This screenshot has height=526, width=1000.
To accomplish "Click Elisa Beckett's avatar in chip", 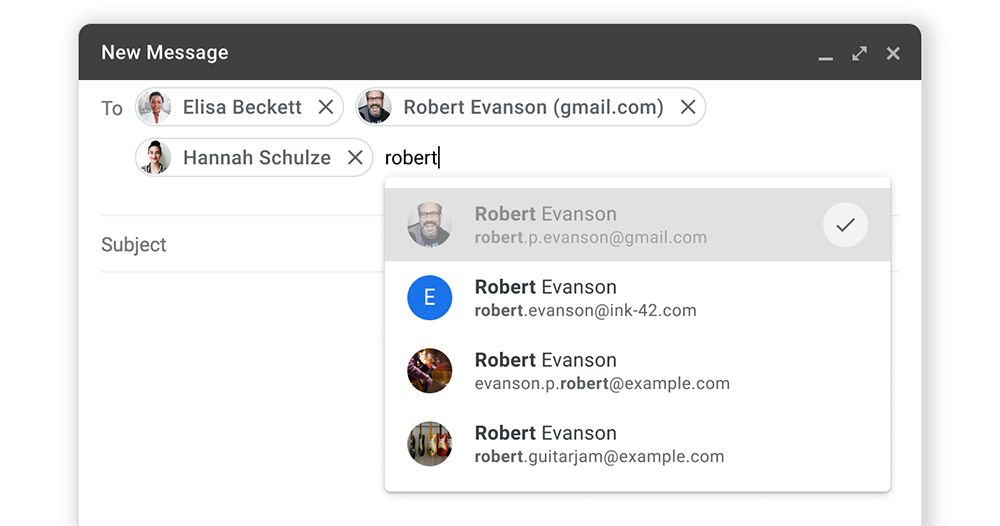I will point(154,107).
